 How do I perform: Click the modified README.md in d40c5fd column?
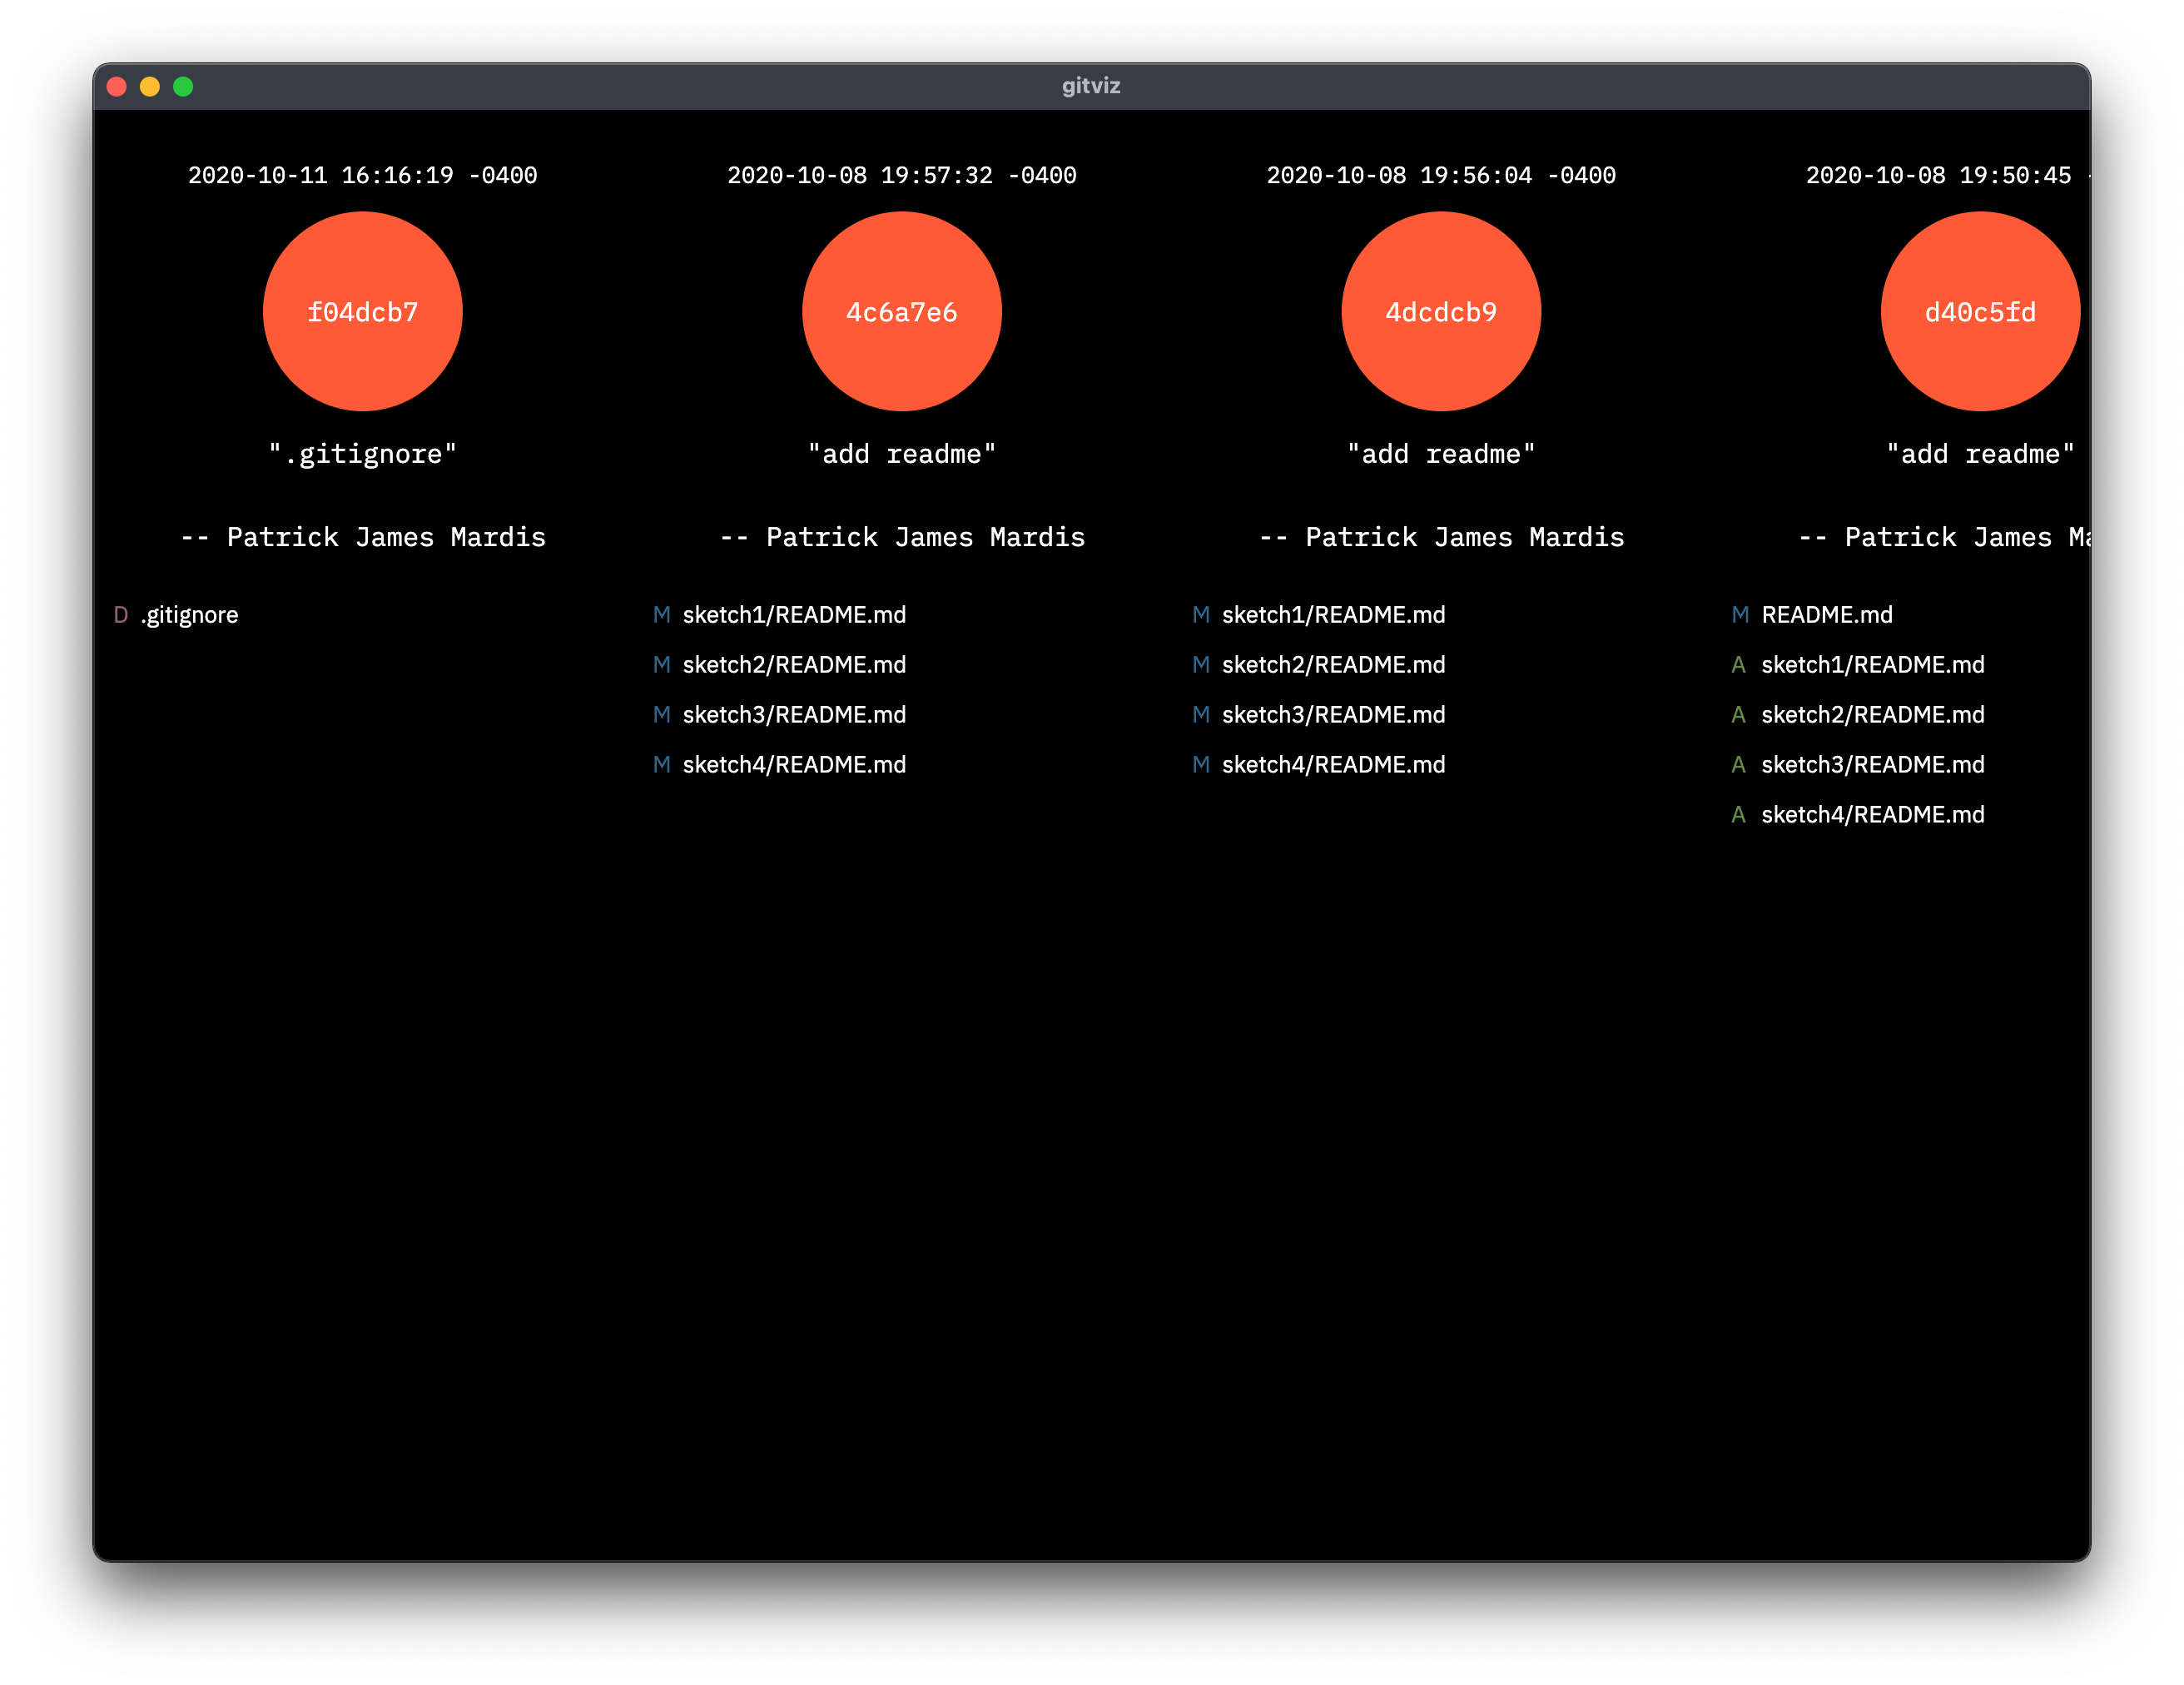[x=1826, y=615]
